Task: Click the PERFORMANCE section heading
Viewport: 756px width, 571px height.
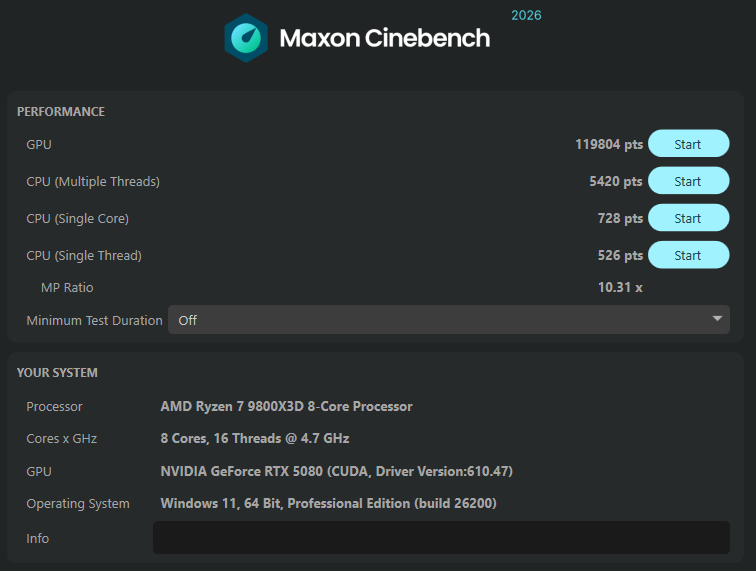Action: pos(61,112)
